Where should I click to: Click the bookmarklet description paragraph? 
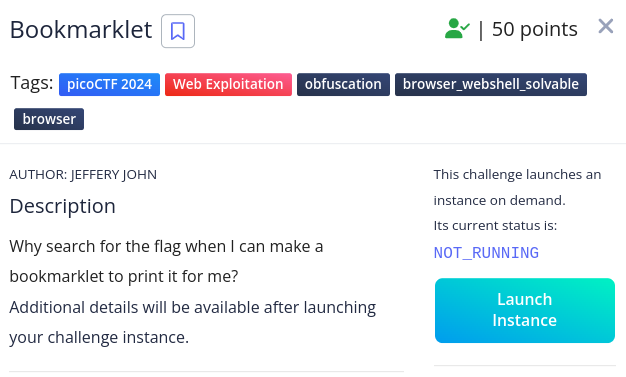[x=166, y=261]
